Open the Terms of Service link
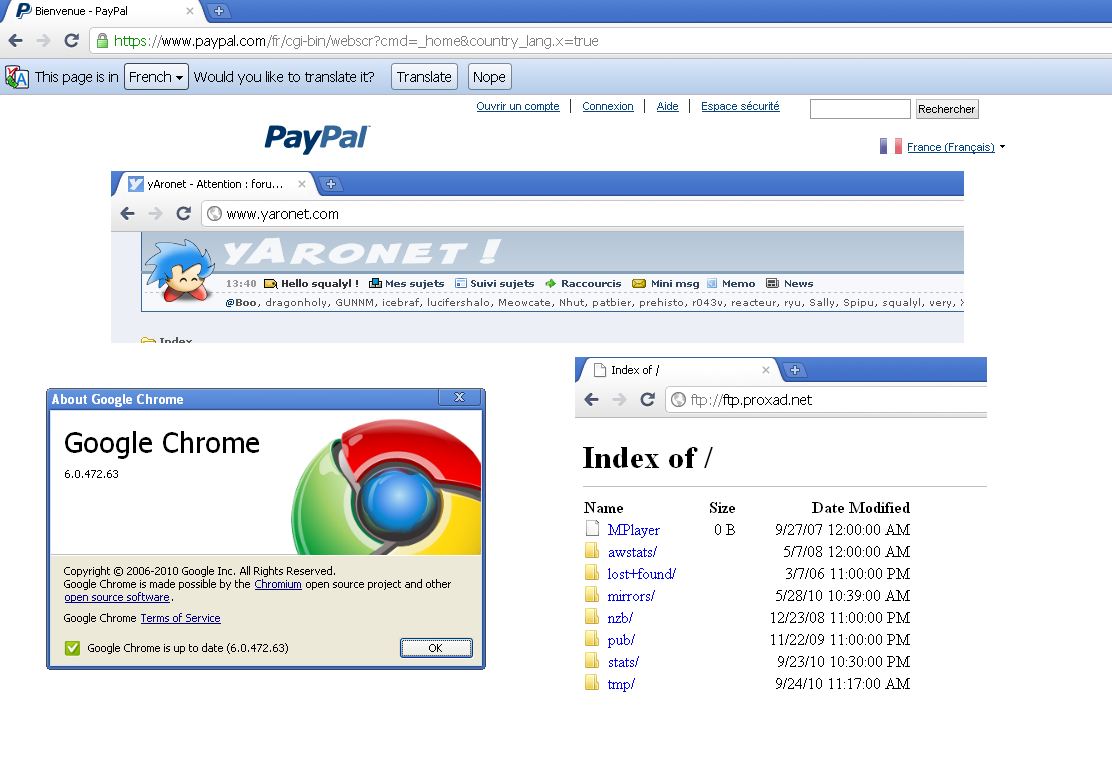Screen dimensions: 1112x757 (180, 618)
